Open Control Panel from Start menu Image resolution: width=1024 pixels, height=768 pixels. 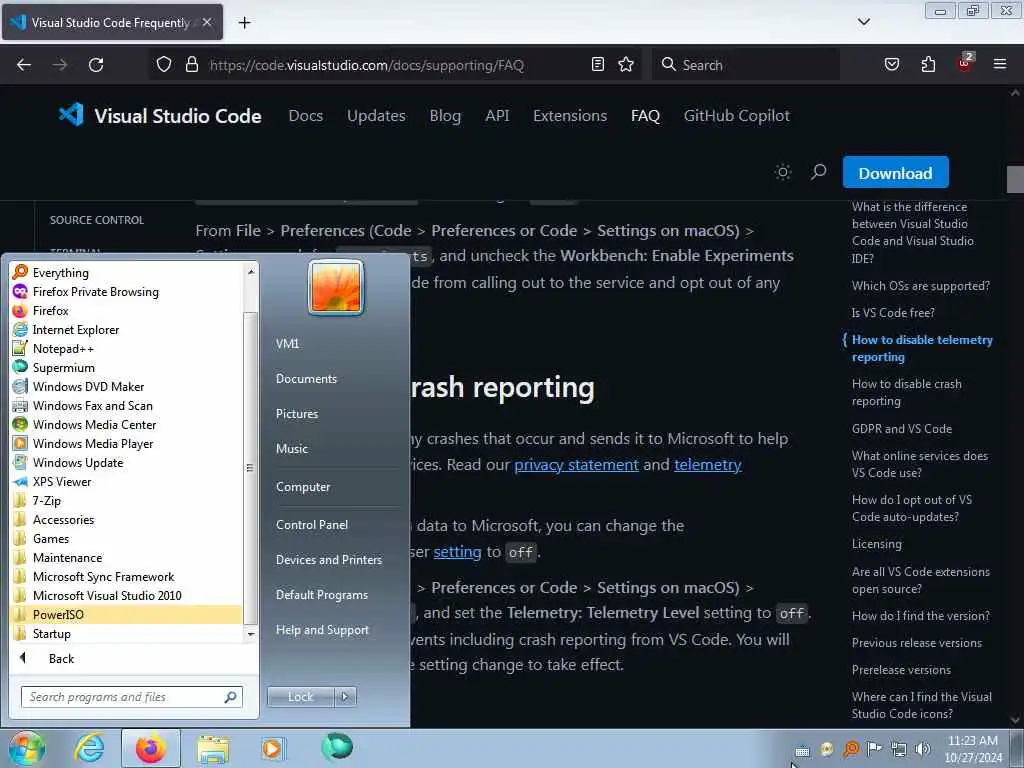click(x=312, y=524)
